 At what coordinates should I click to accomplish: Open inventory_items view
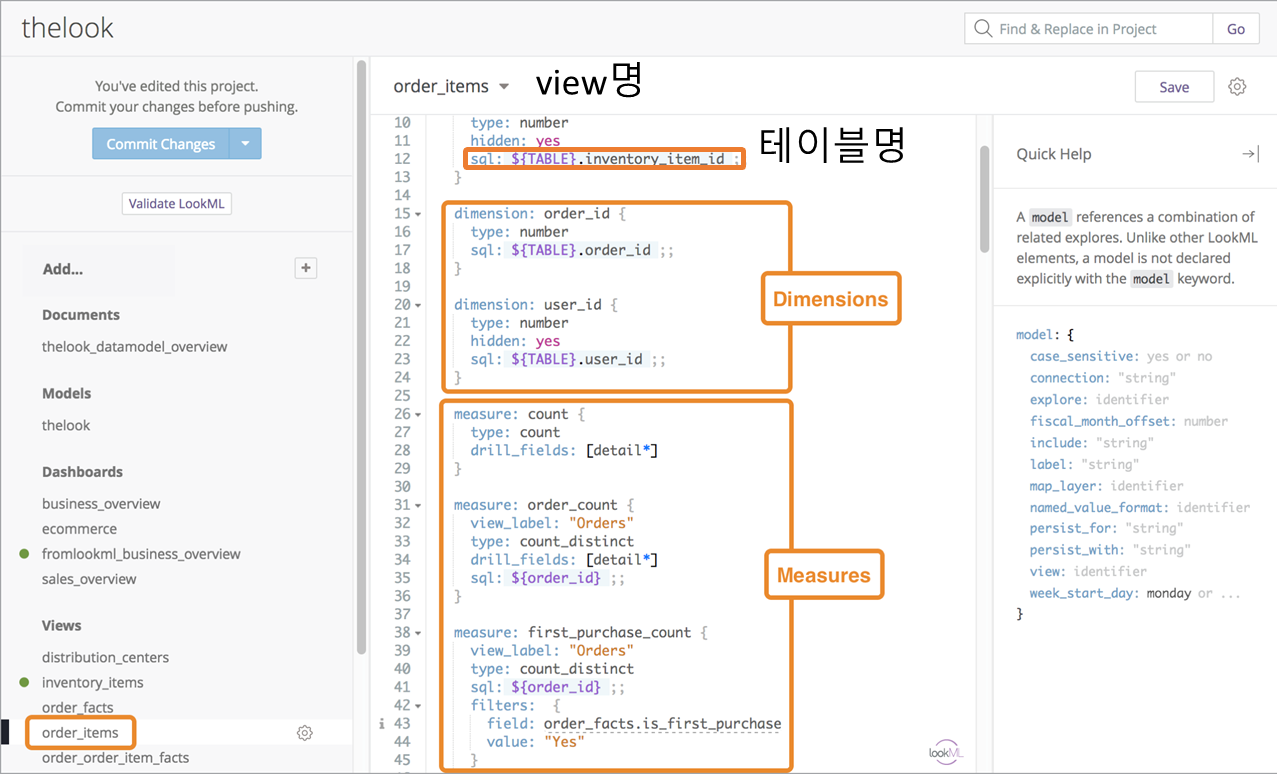(93, 683)
